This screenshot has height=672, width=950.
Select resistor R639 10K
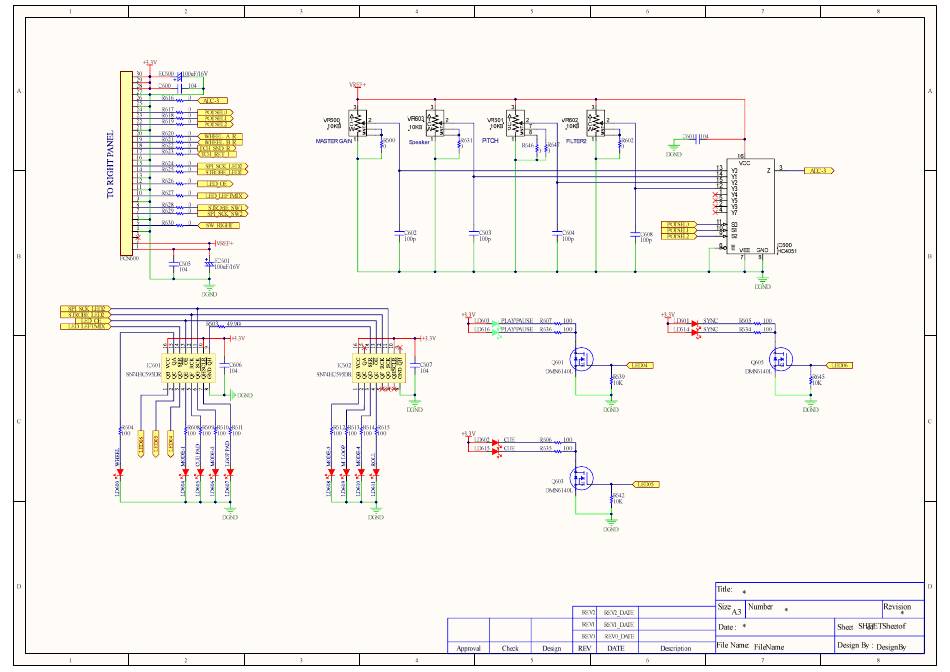coord(611,380)
